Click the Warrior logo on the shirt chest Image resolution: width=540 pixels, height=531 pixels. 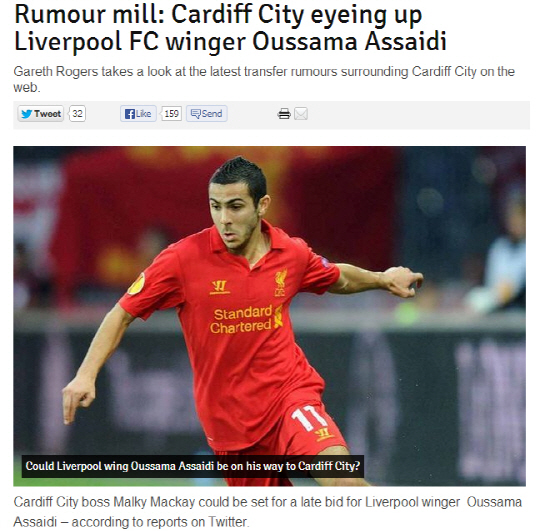(x=219, y=287)
